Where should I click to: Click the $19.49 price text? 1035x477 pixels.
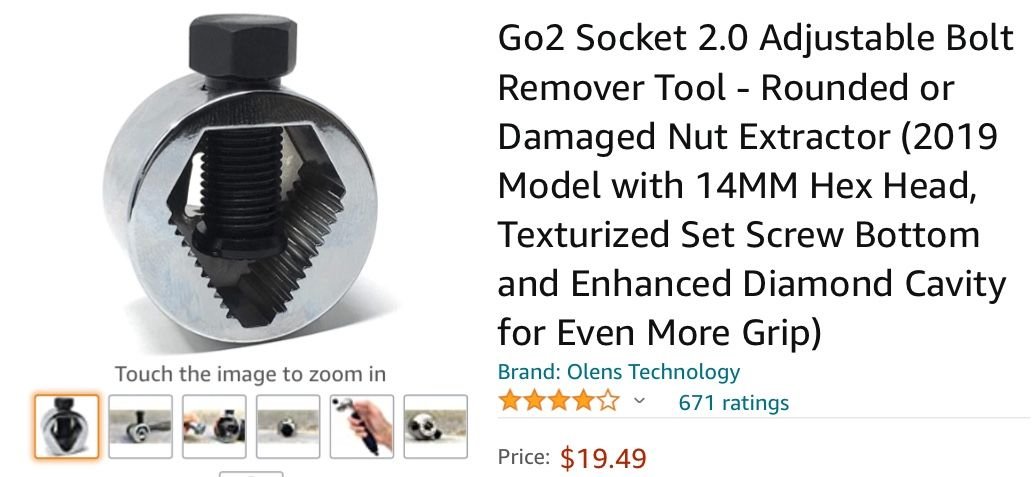click(603, 458)
